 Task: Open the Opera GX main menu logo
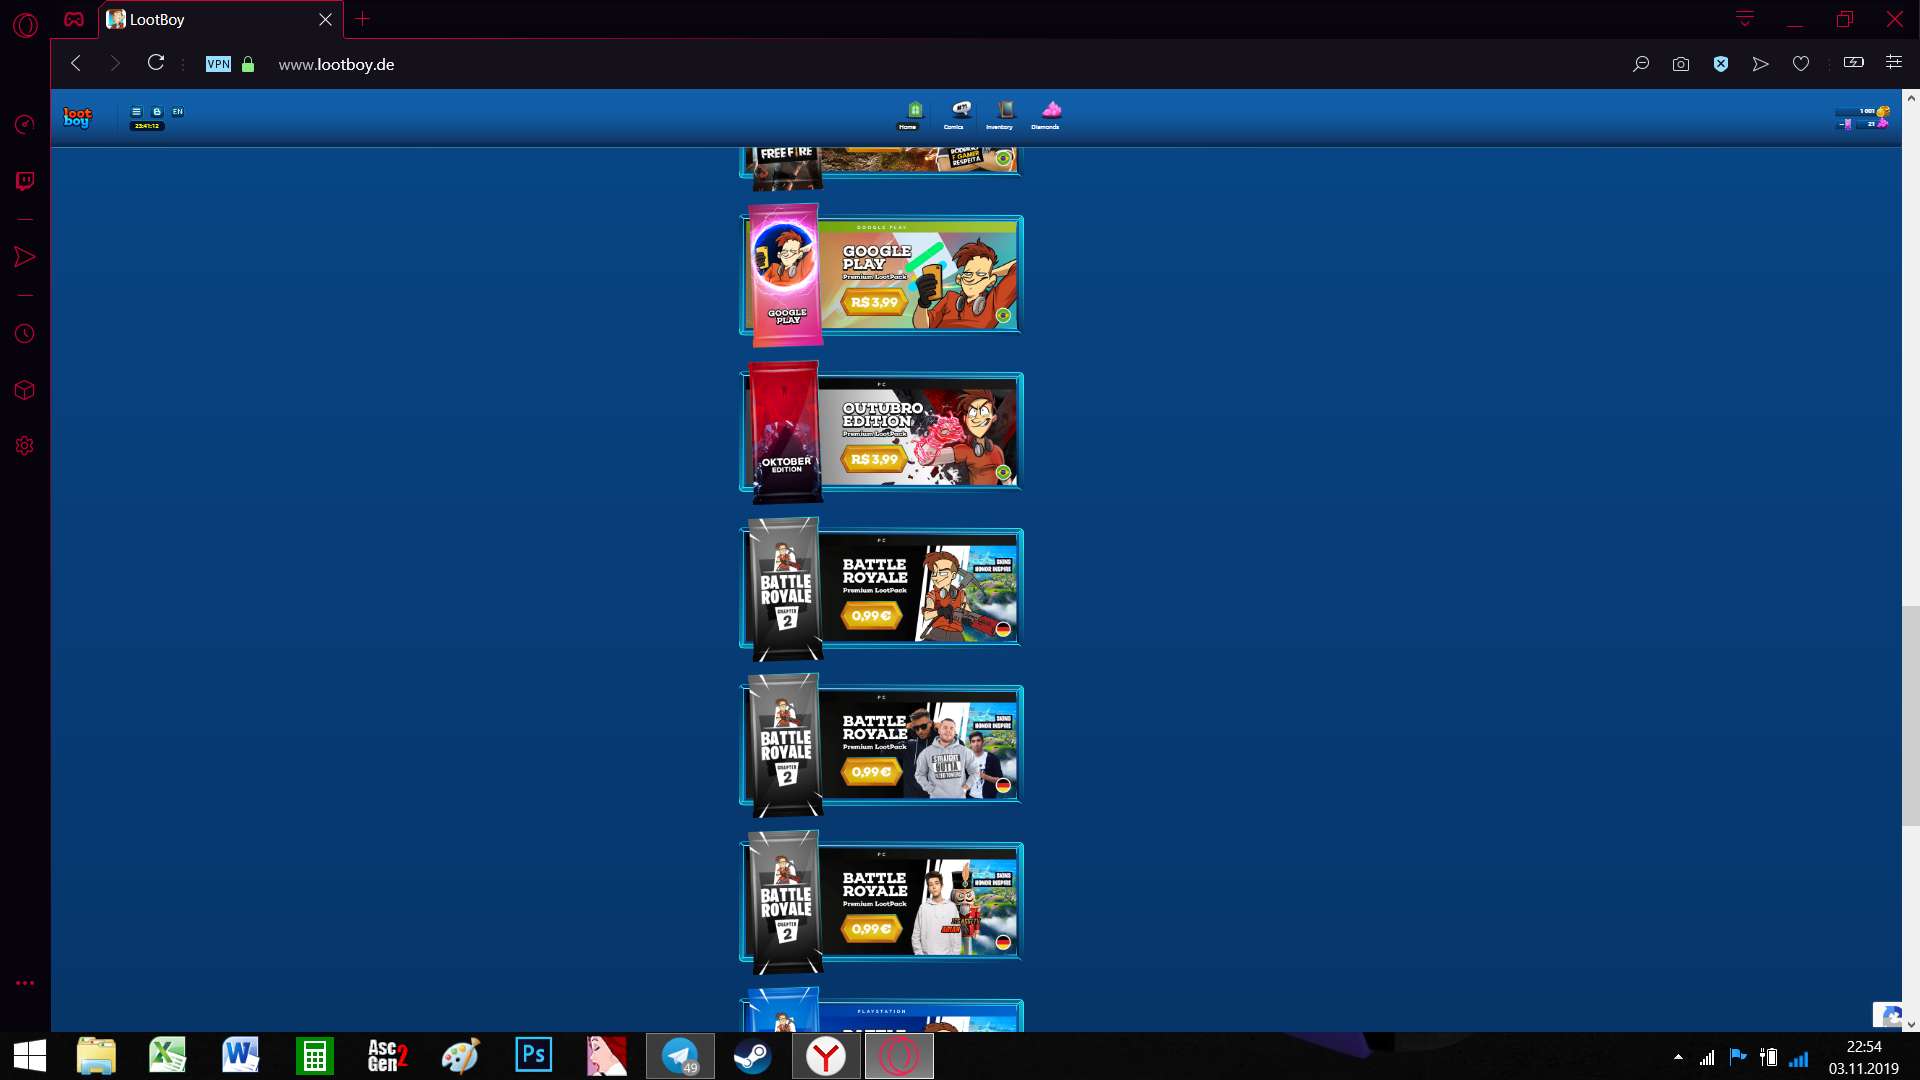(x=26, y=24)
